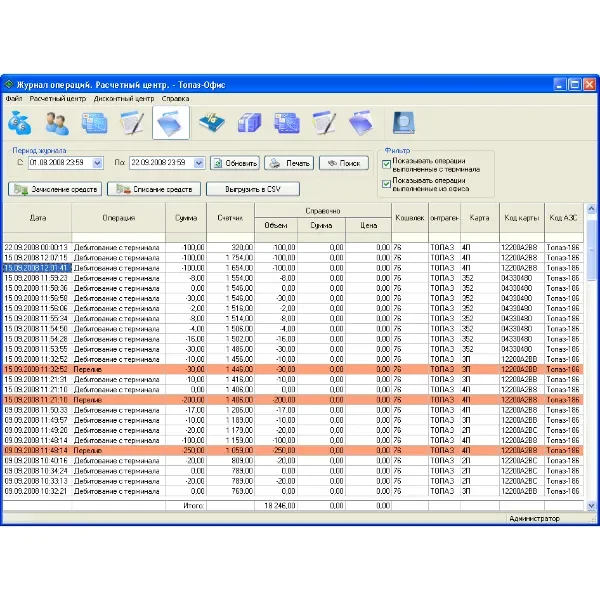Expand the start date dropdown
This screenshot has width=600, height=600.
98,163
